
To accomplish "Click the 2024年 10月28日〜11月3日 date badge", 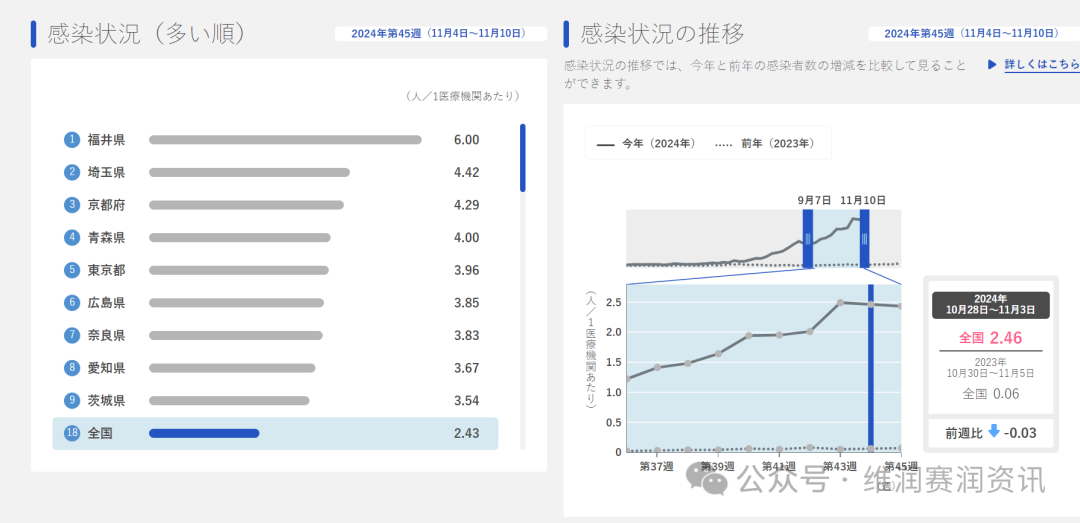I will tap(990, 305).
